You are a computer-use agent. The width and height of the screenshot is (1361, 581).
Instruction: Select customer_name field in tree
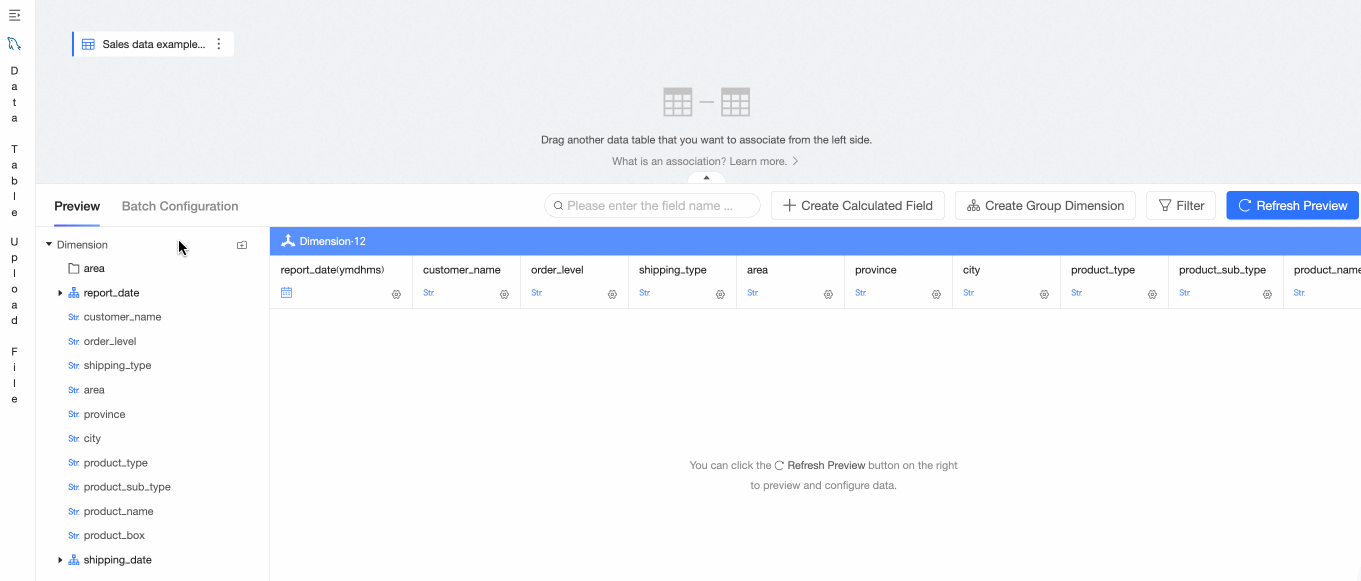click(x=122, y=317)
